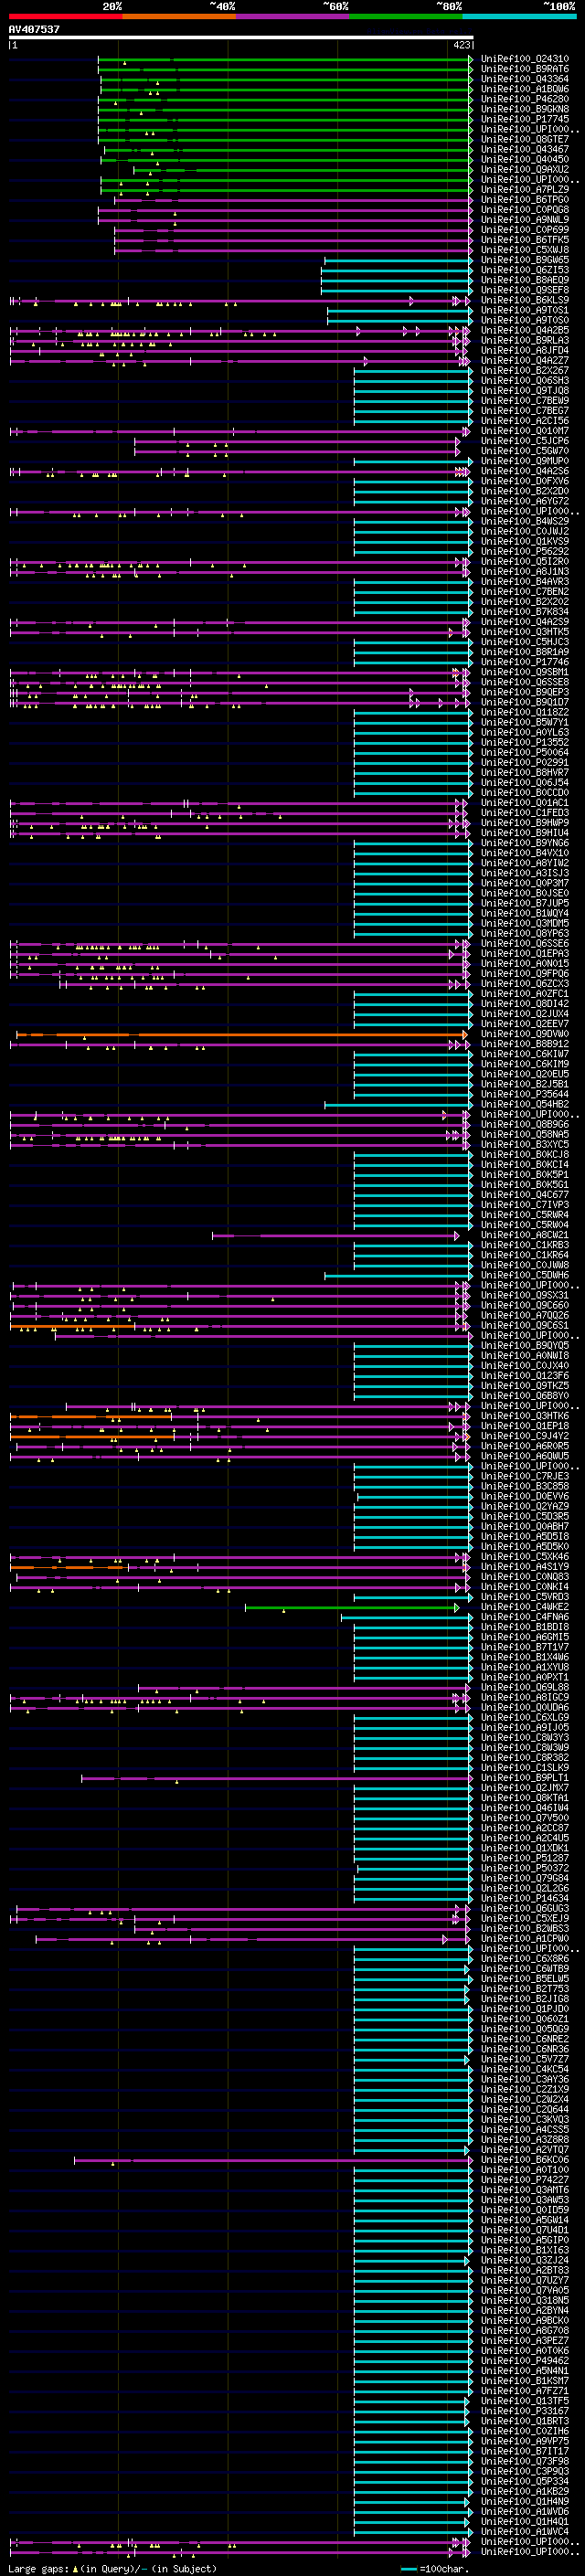The height and width of the screenshot is (2576, 585).
Task: Select hit label UniRef100_A9NWL9
Action: pyautogui.click(x=524, y=220)
